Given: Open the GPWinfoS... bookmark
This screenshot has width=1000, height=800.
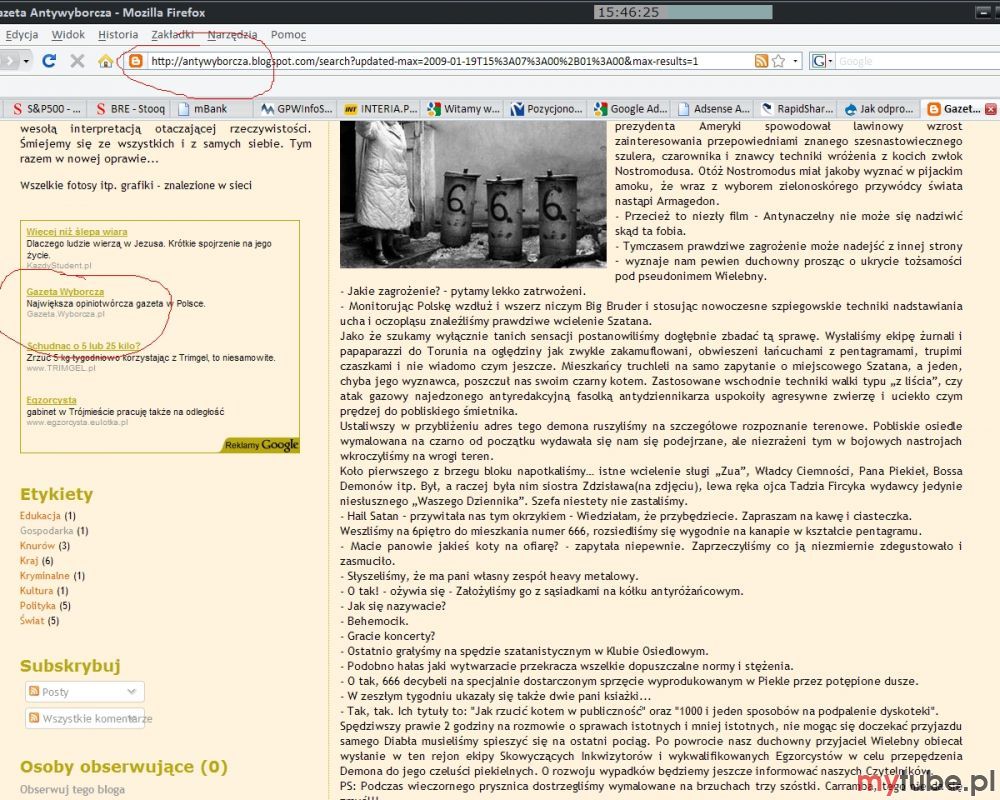Looking at the screenshot, I should click(296, 109).
